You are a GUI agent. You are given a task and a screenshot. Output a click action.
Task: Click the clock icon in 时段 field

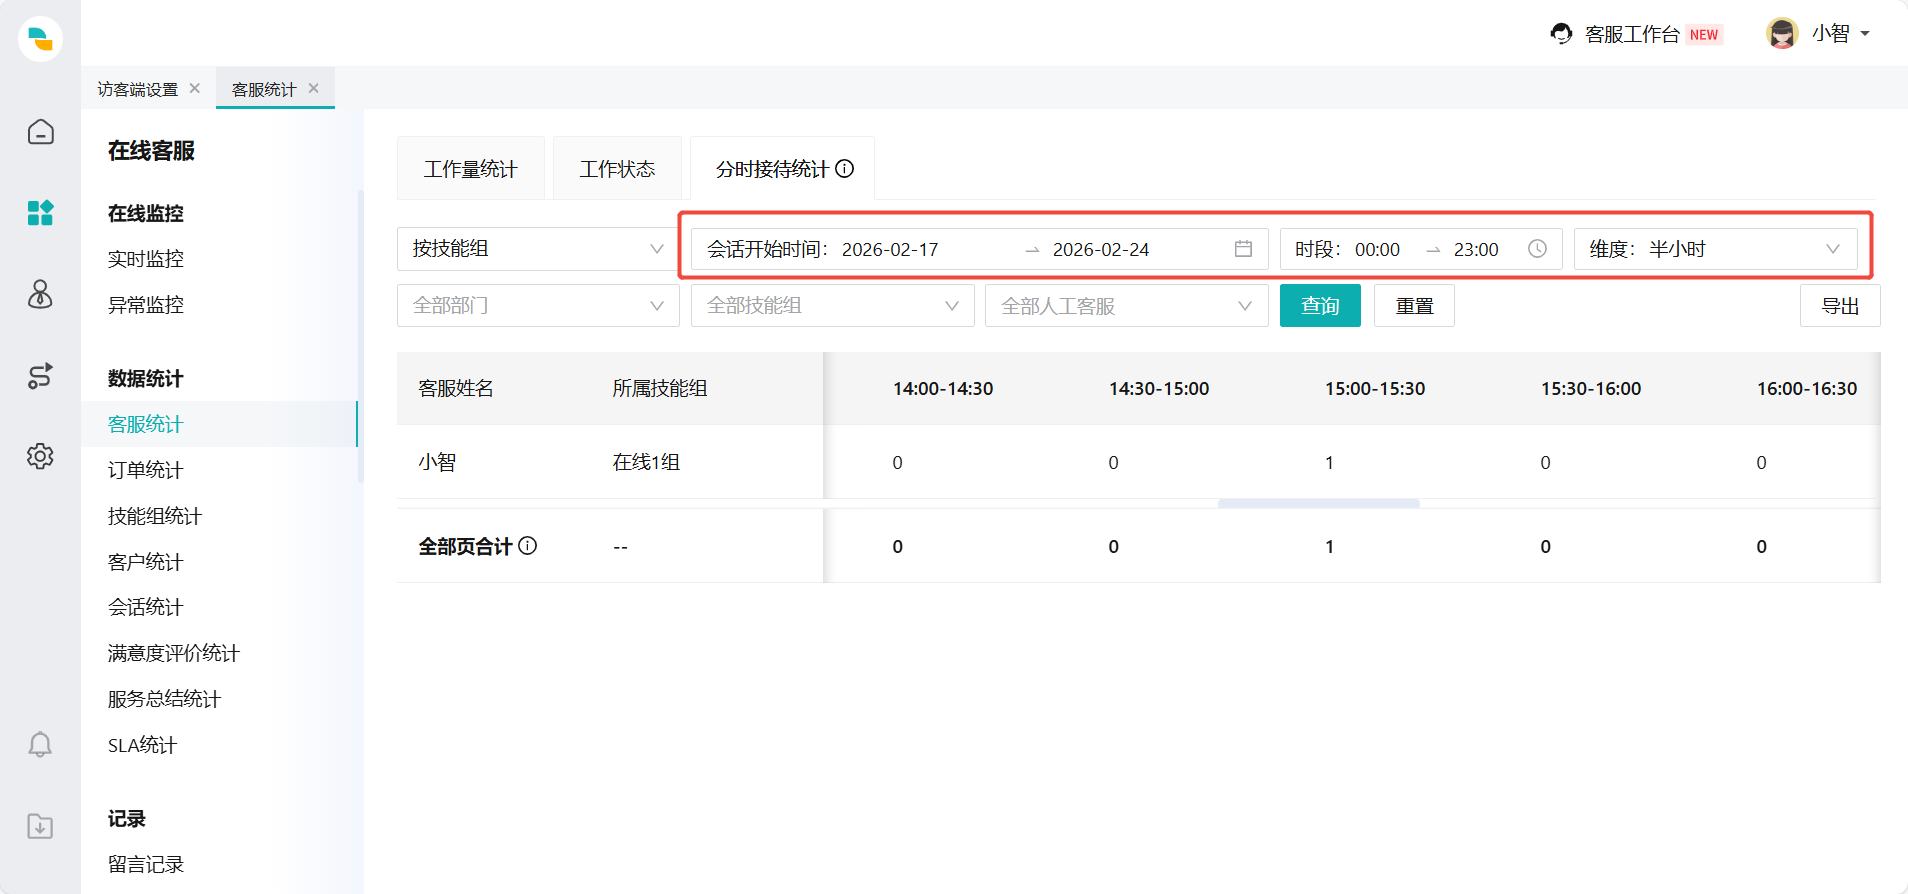click(1537, 249)
